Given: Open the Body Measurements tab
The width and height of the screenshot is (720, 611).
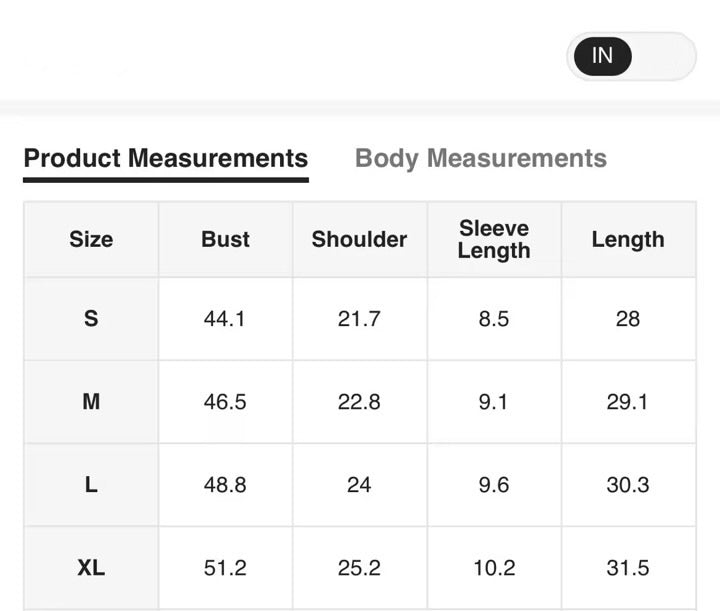Looking at the screenshot, I should tap(481, 159).
